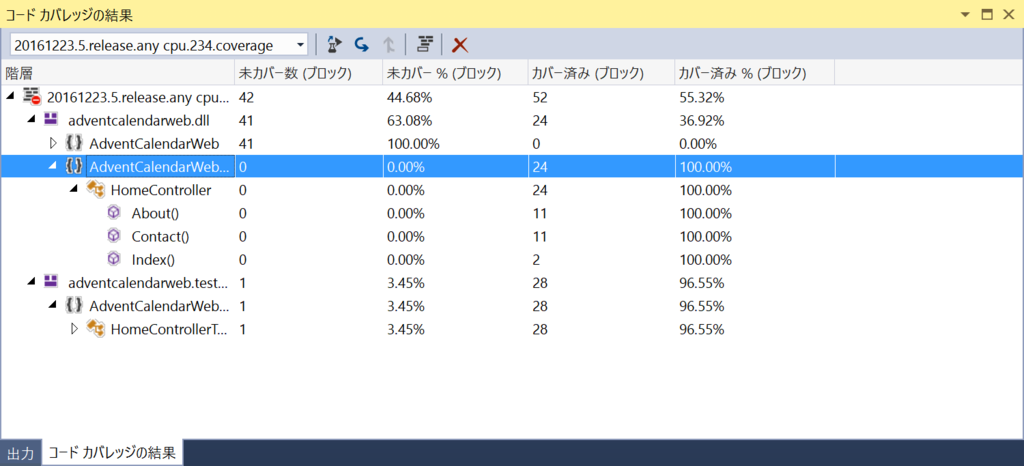Click the 96.55% value in the HomeControllerT... row
Viewport: 1024px width, 466px height.
(x=701, y=329)
